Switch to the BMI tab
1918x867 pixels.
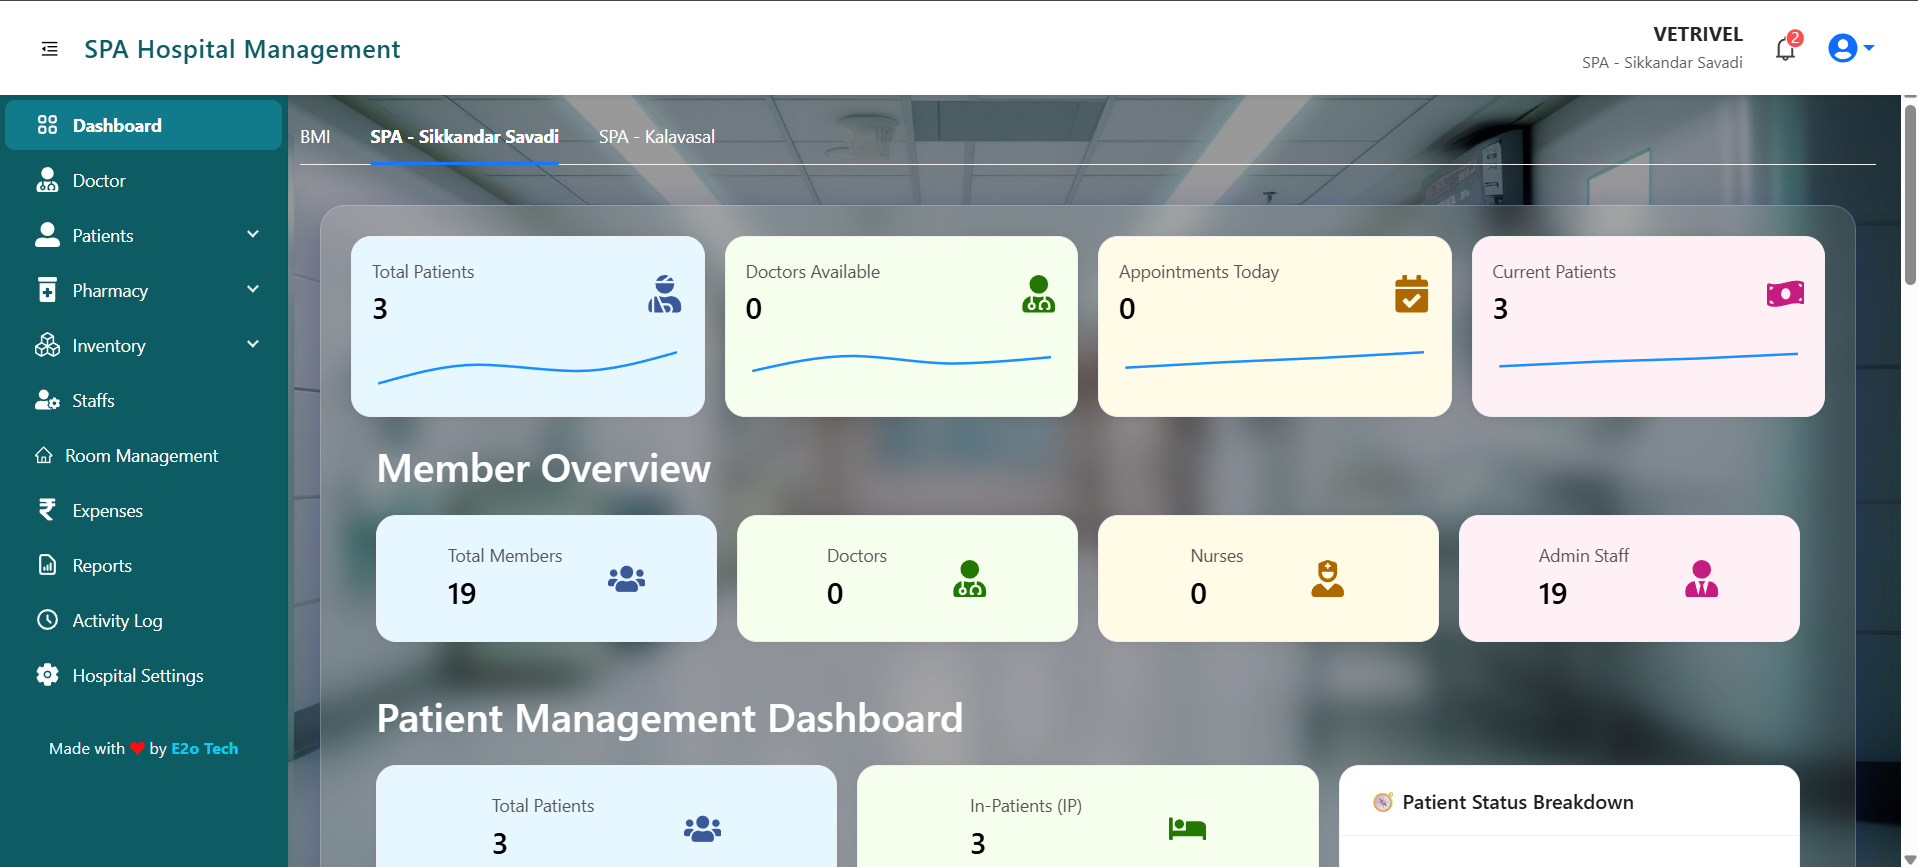tap(315, 137)
